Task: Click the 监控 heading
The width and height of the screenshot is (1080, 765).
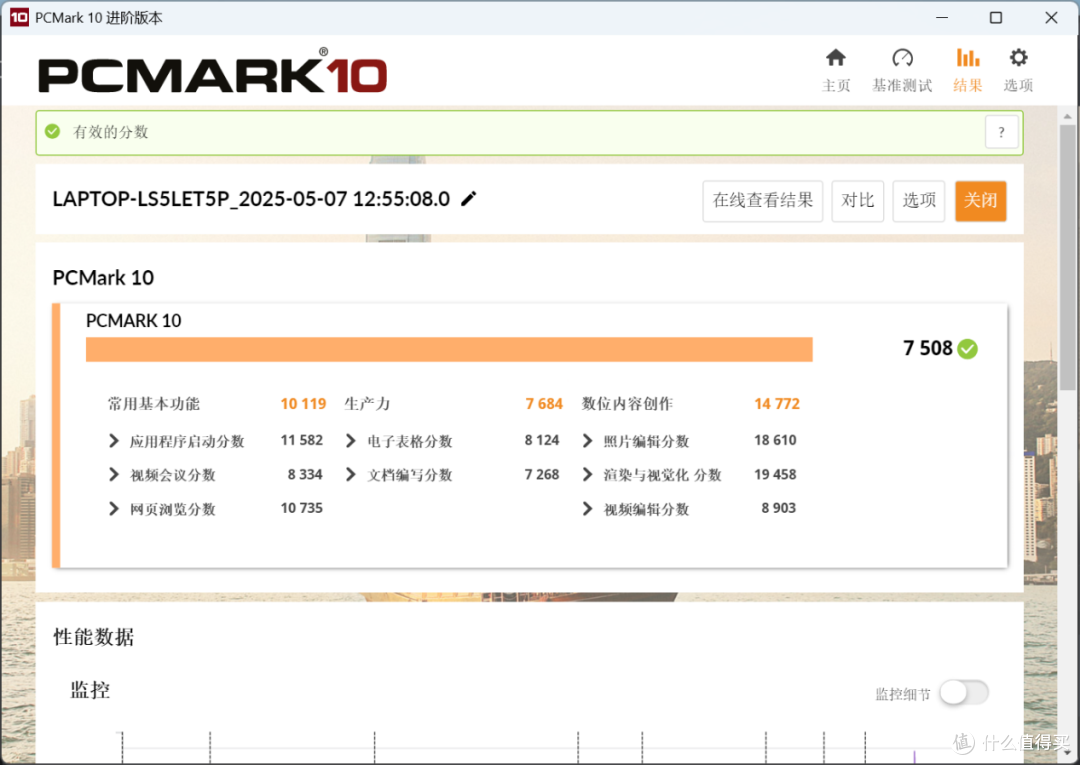Action: pyautogui.click(x=90, y=690)
